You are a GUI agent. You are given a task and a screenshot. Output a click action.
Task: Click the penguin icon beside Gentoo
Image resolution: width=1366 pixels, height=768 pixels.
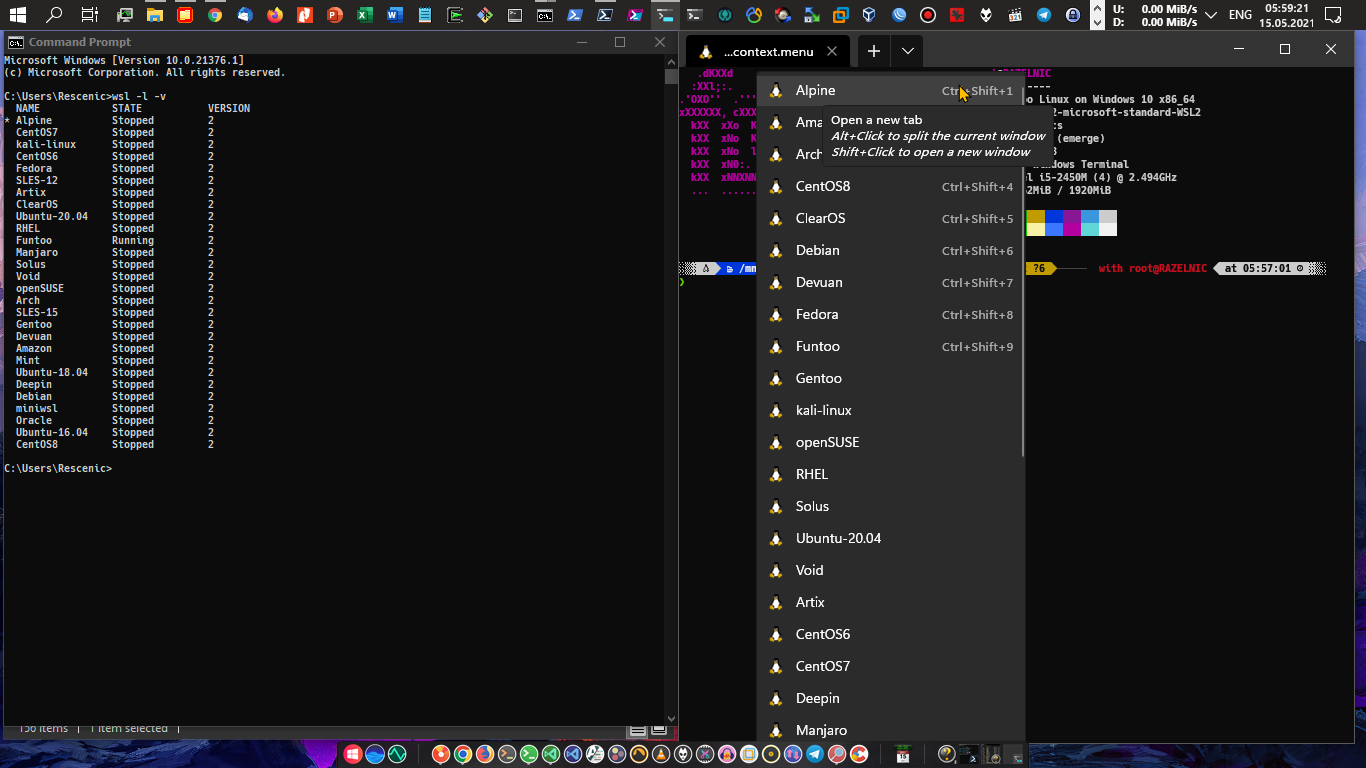click(x=775, y=378)
